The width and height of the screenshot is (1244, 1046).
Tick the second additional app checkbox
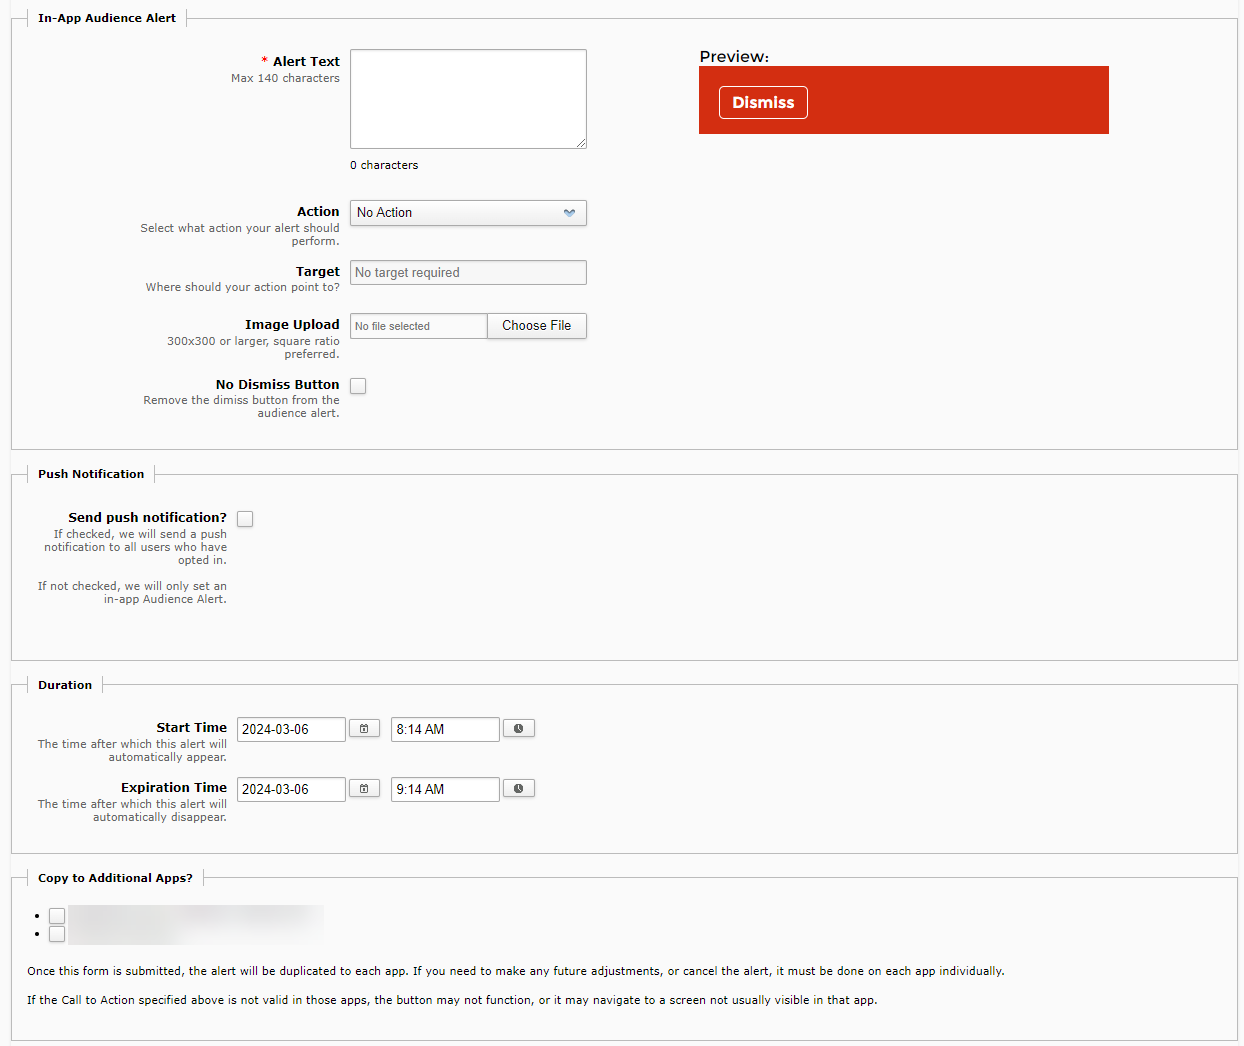[57, 934]
